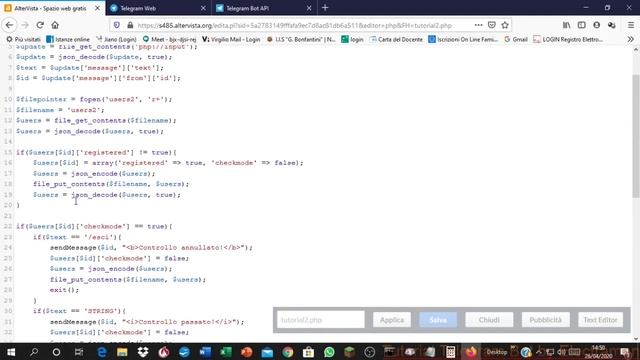Open the Istanze online bookmark

pos(68,39)
